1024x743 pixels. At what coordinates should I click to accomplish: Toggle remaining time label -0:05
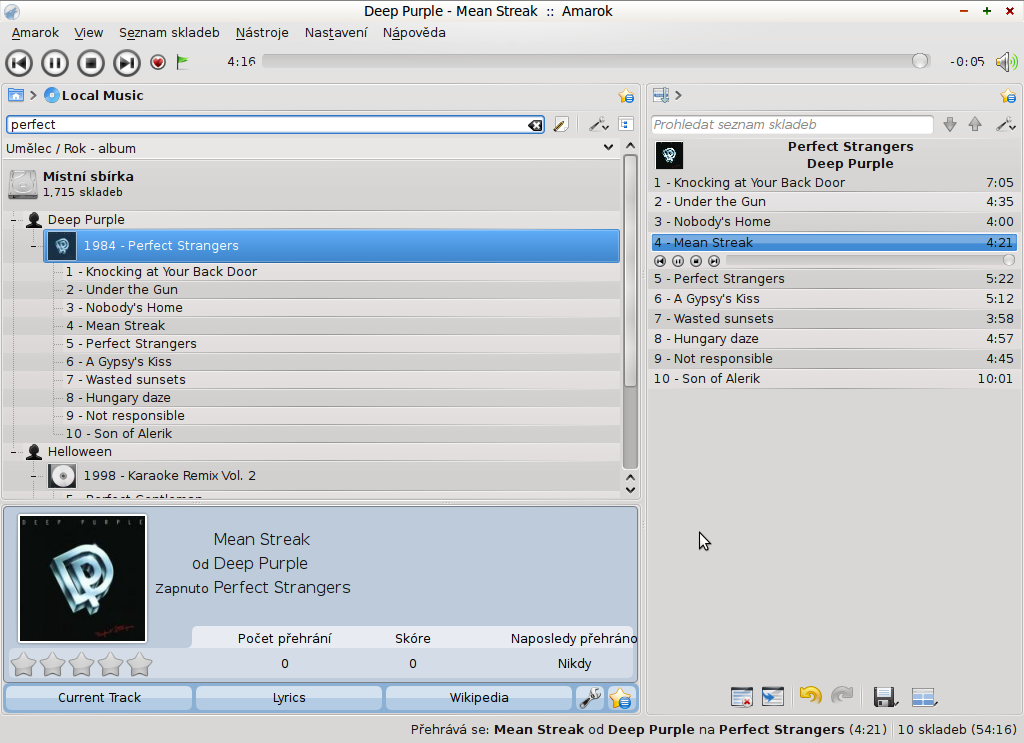pyautogui.click(x=967, y=62)
